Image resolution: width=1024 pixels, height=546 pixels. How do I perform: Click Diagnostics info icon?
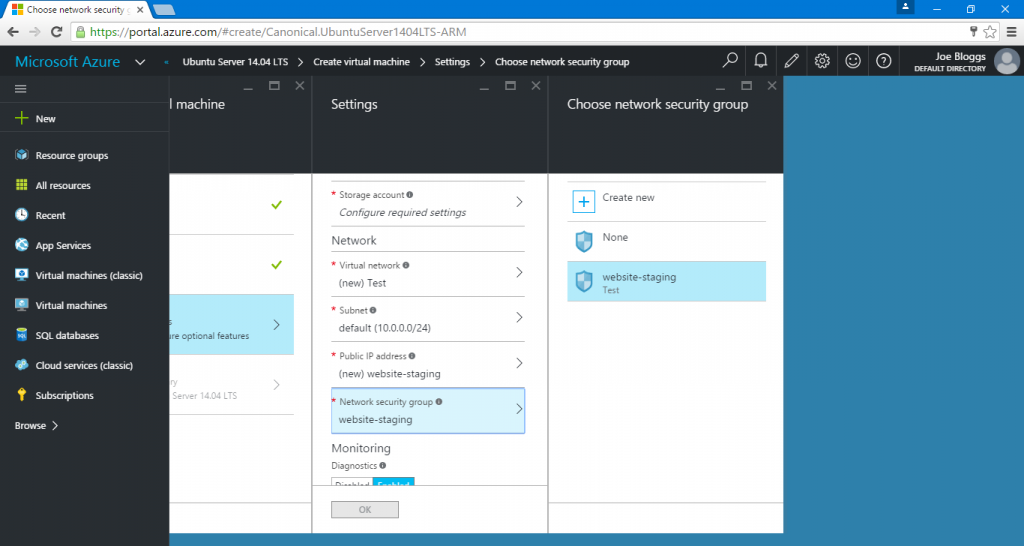pyautogui.click(x=383, y=466)
